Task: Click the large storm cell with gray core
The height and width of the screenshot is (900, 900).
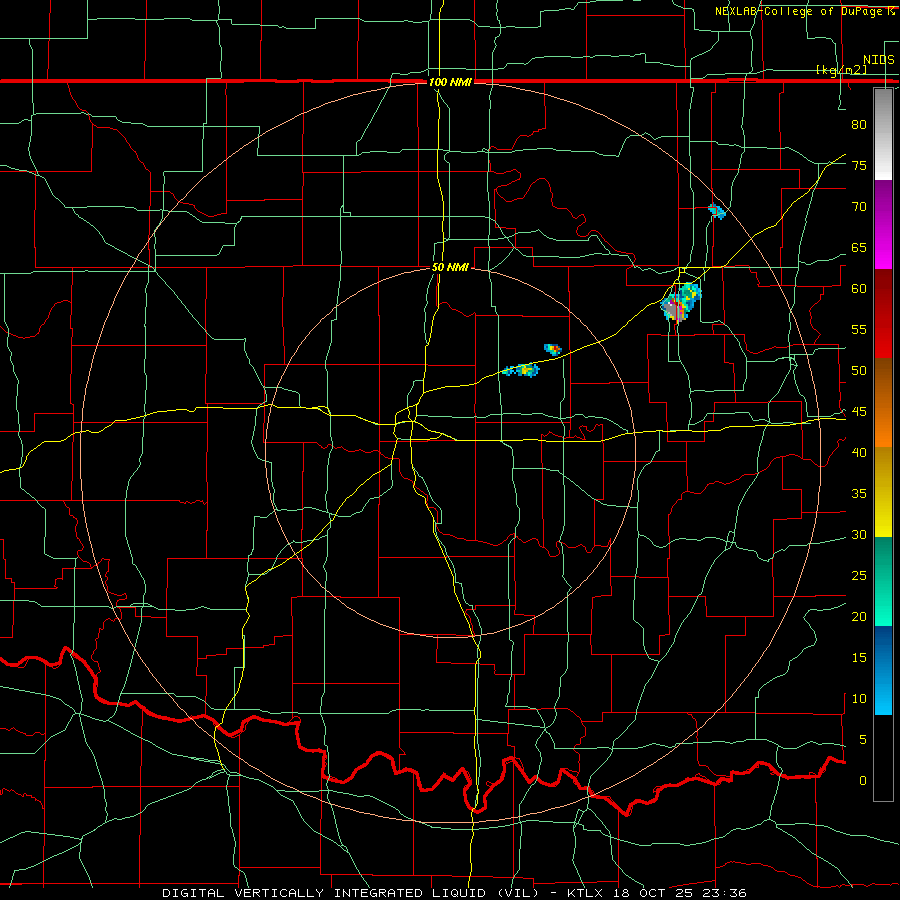Action: [x=681, y=303]
